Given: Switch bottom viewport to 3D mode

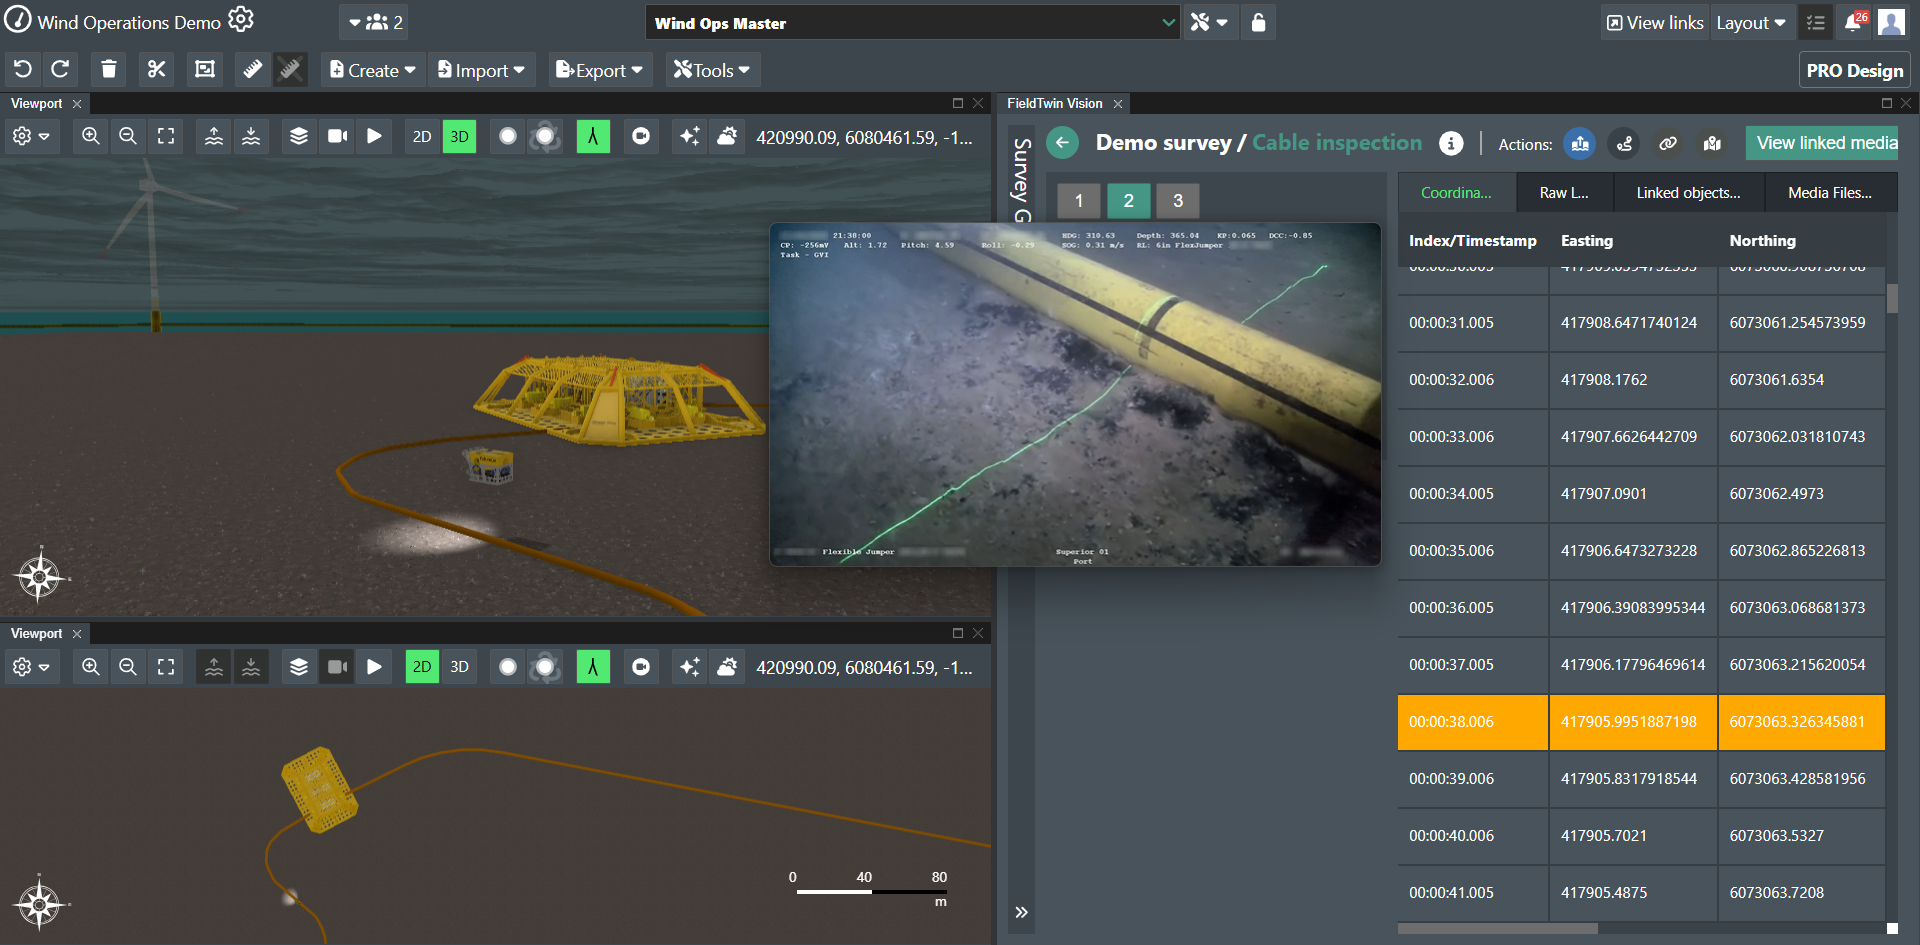Looking at the screenshot, I should click(459, 667).
